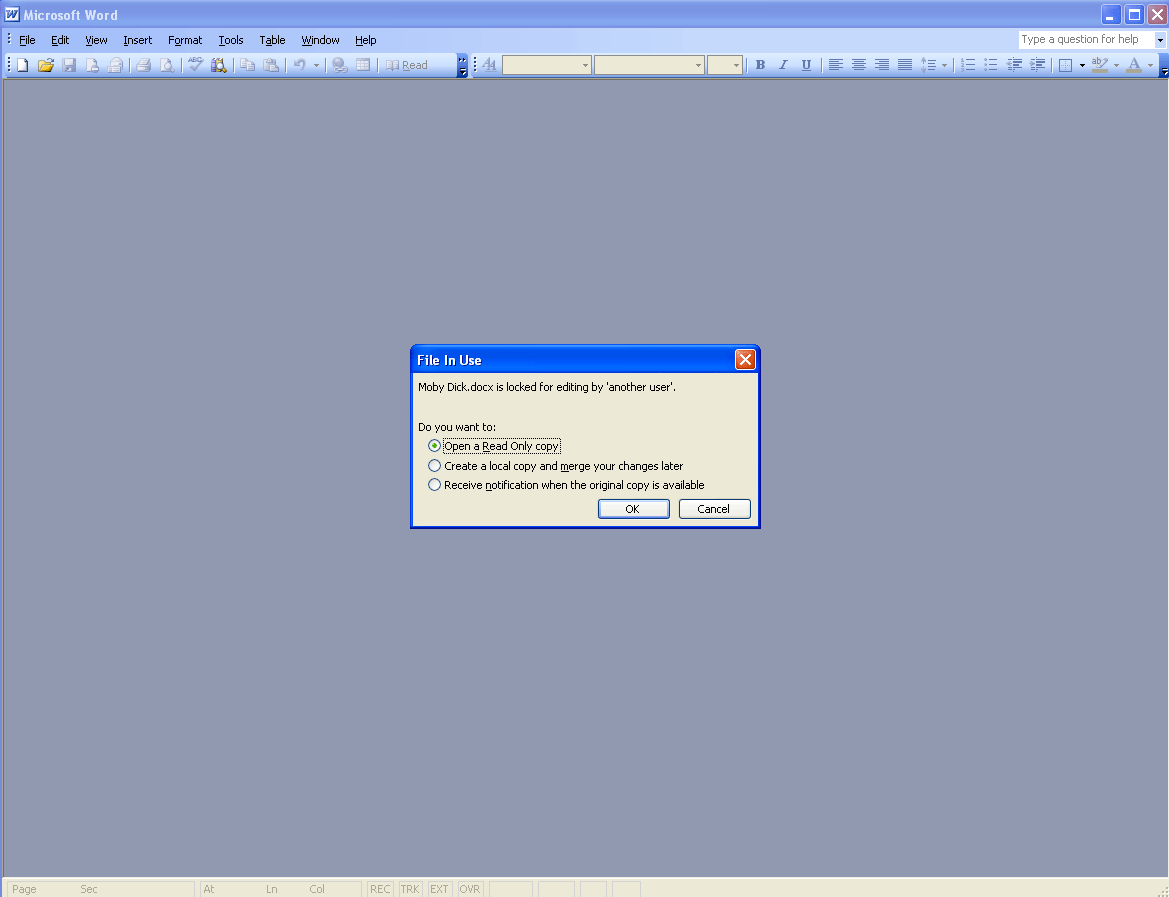Open the Font Size combo box dropdown
The image size is (1169, 897).
pos(737,65)
